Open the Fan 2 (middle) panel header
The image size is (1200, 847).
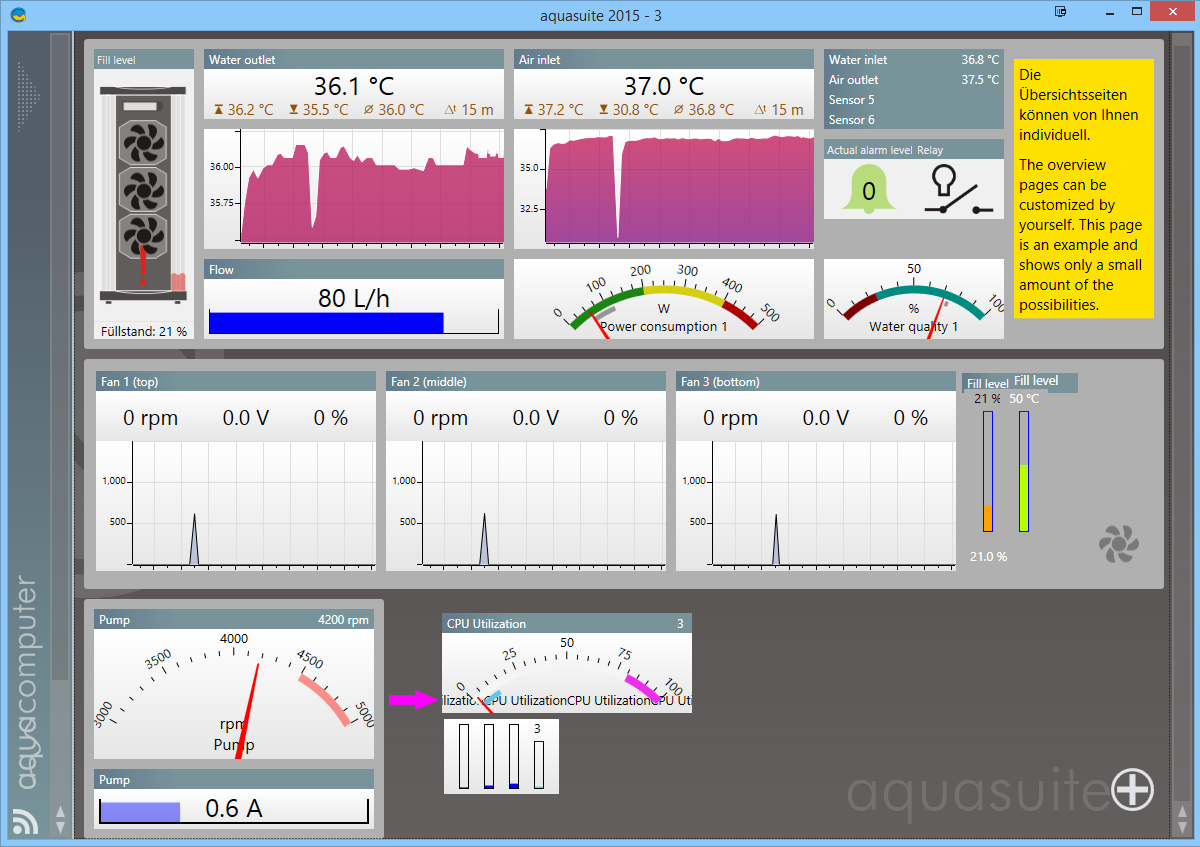coord(525,381)
